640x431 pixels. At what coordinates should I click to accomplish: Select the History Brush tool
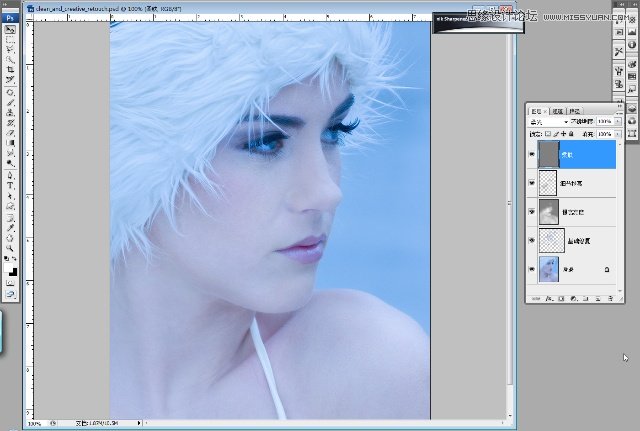coord(10,122)
